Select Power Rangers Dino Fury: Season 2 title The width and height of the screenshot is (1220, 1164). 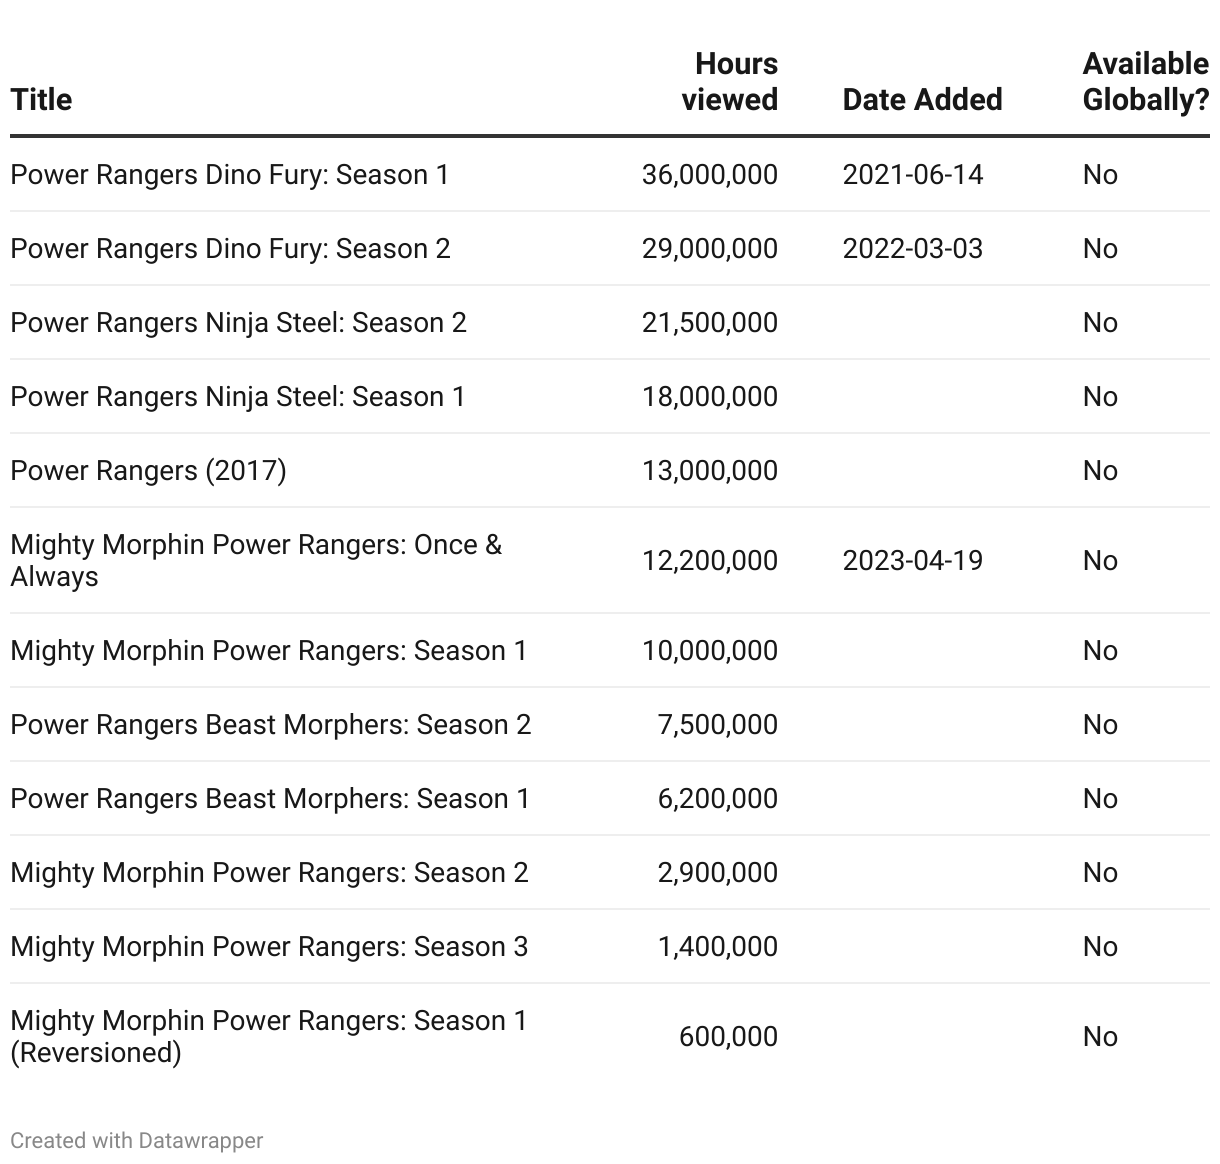click(230, 249)
